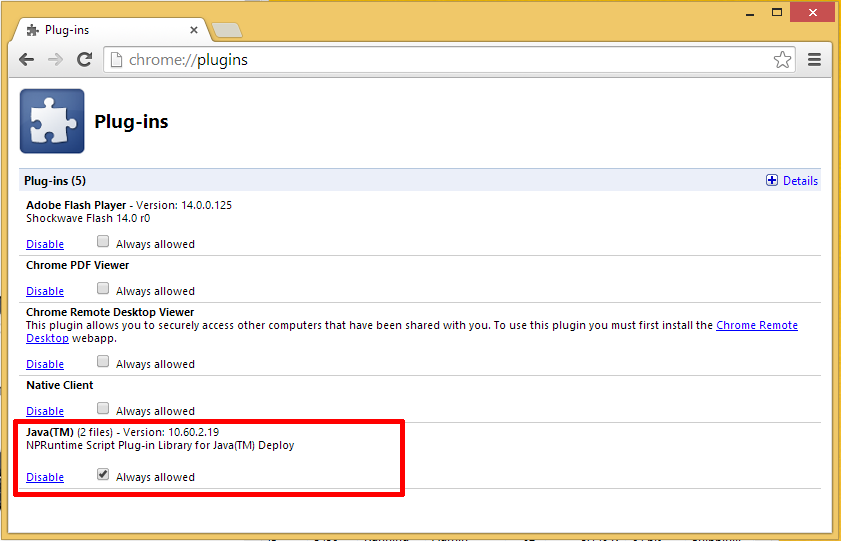Screen dimensions: 841x541
Task: Reload the chrome://plugins page
Action: tap(84, 60)
